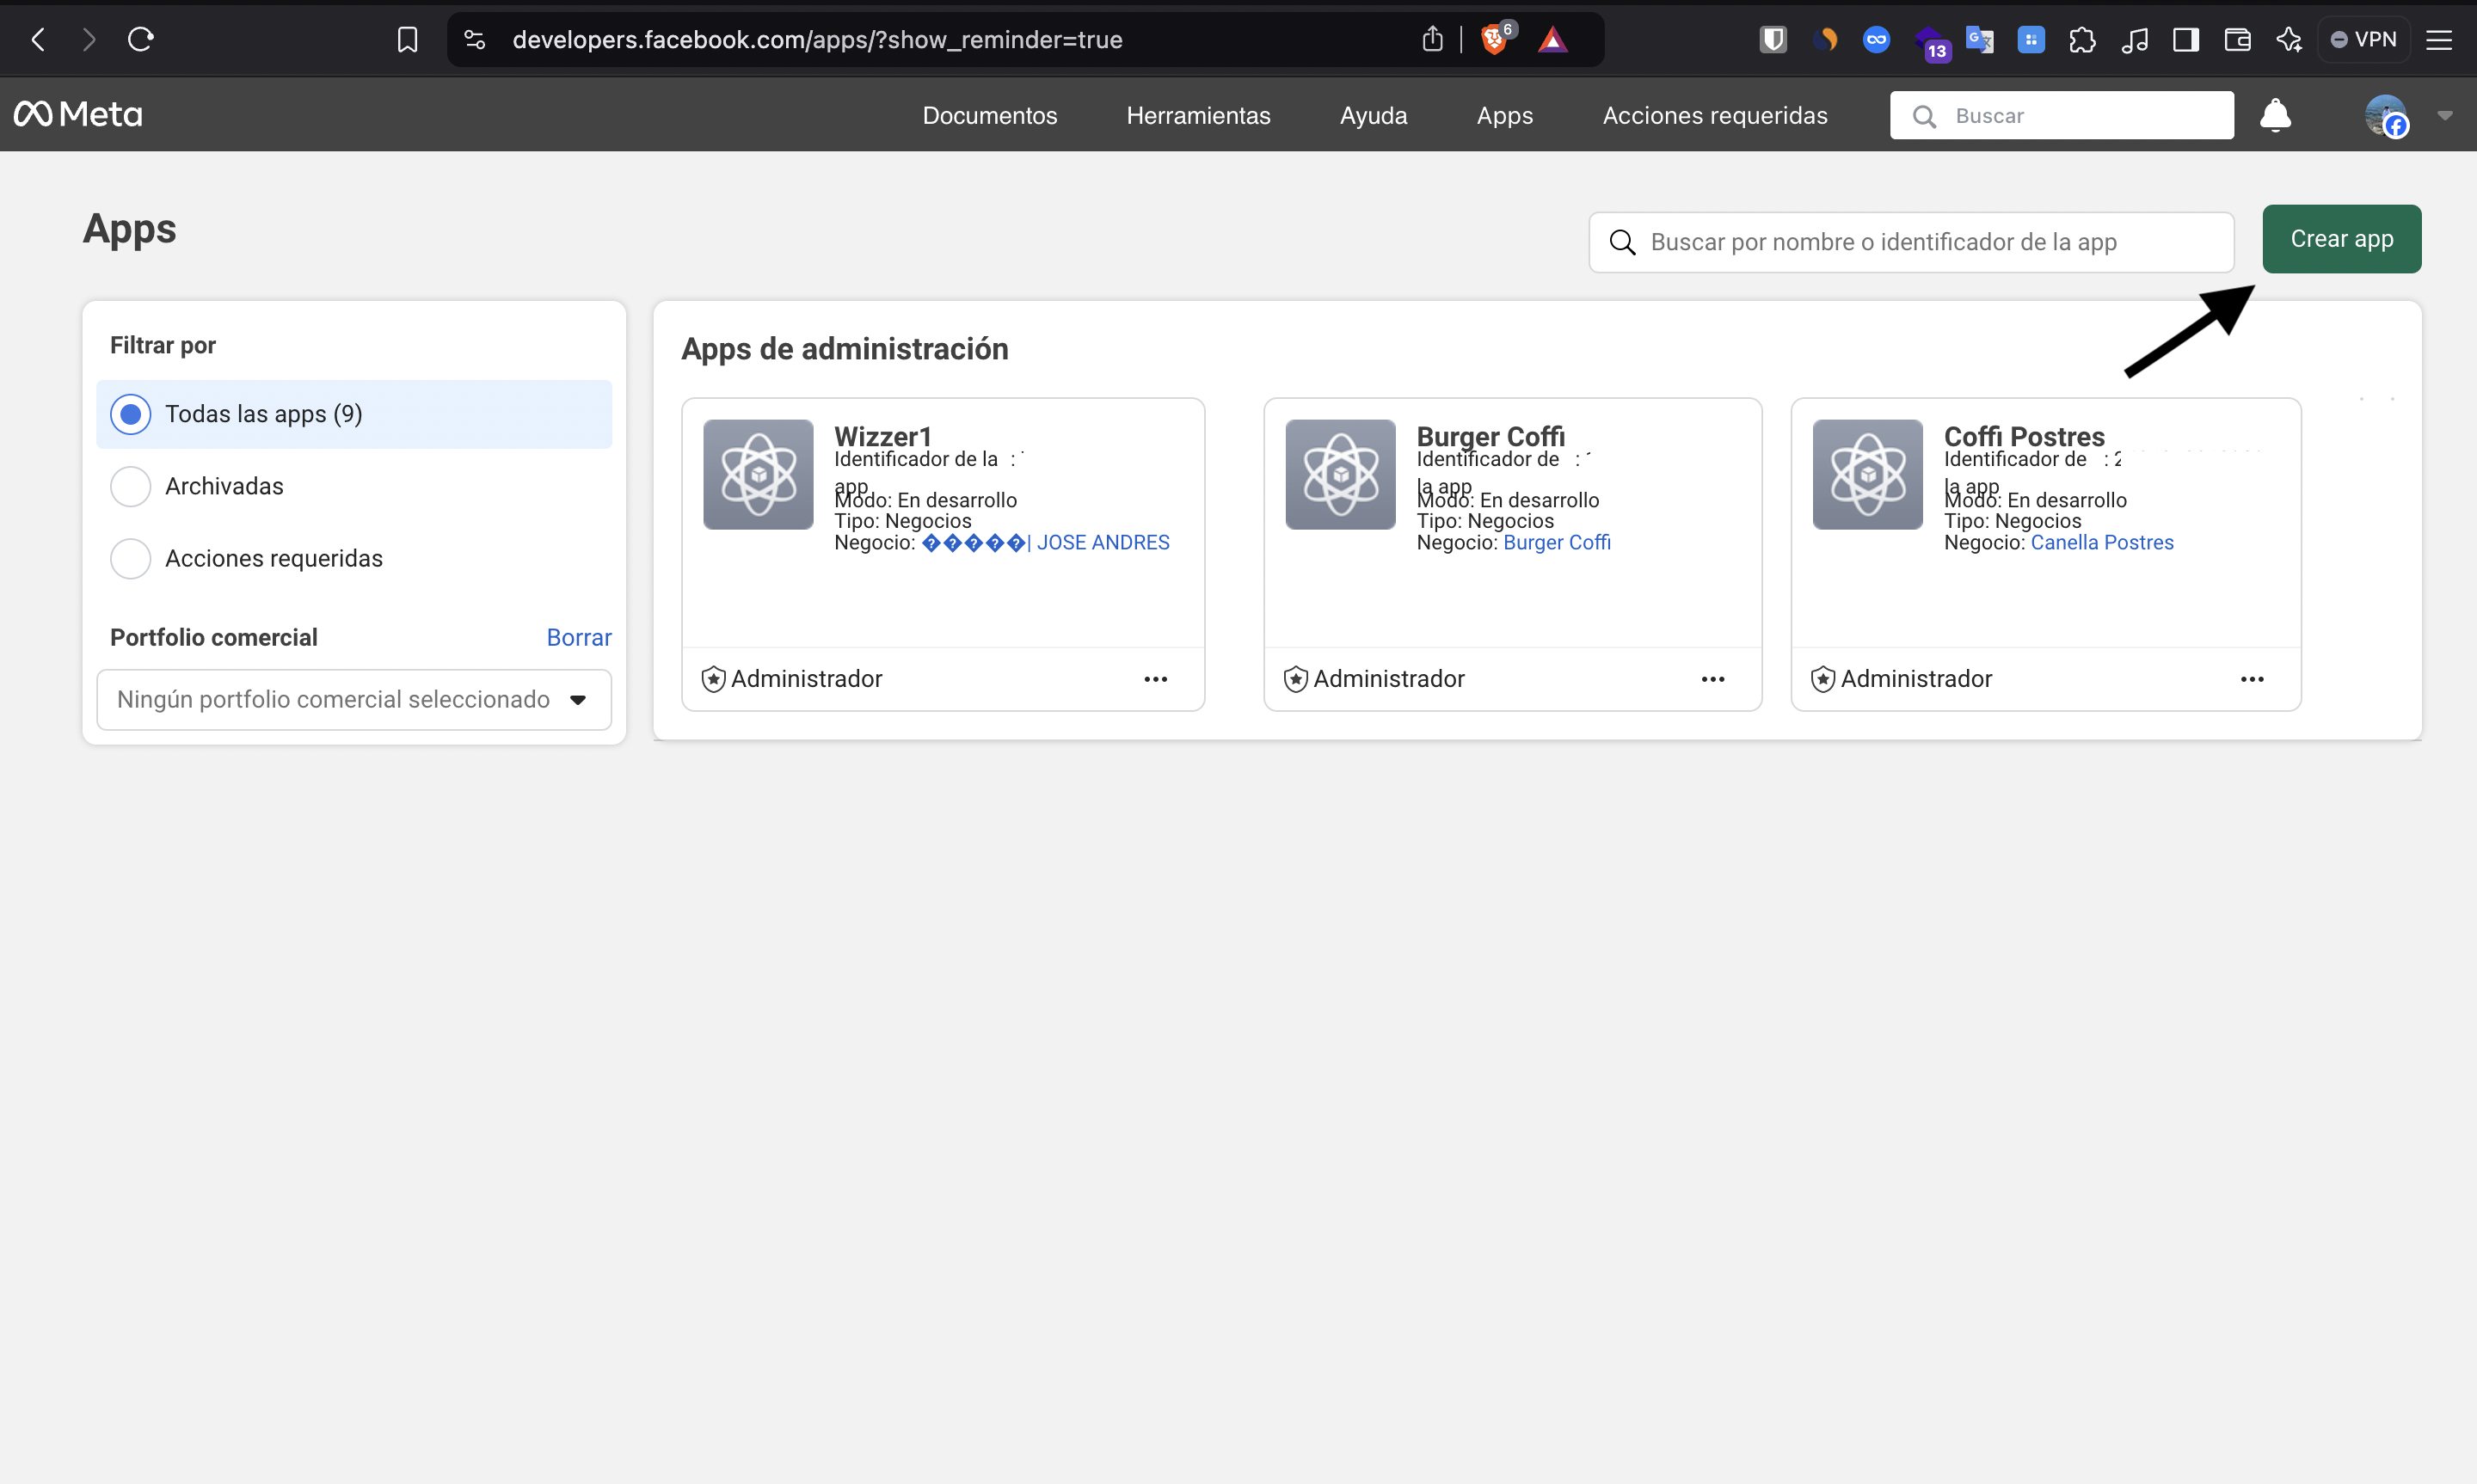Click the Meta logo

point(78,114)
